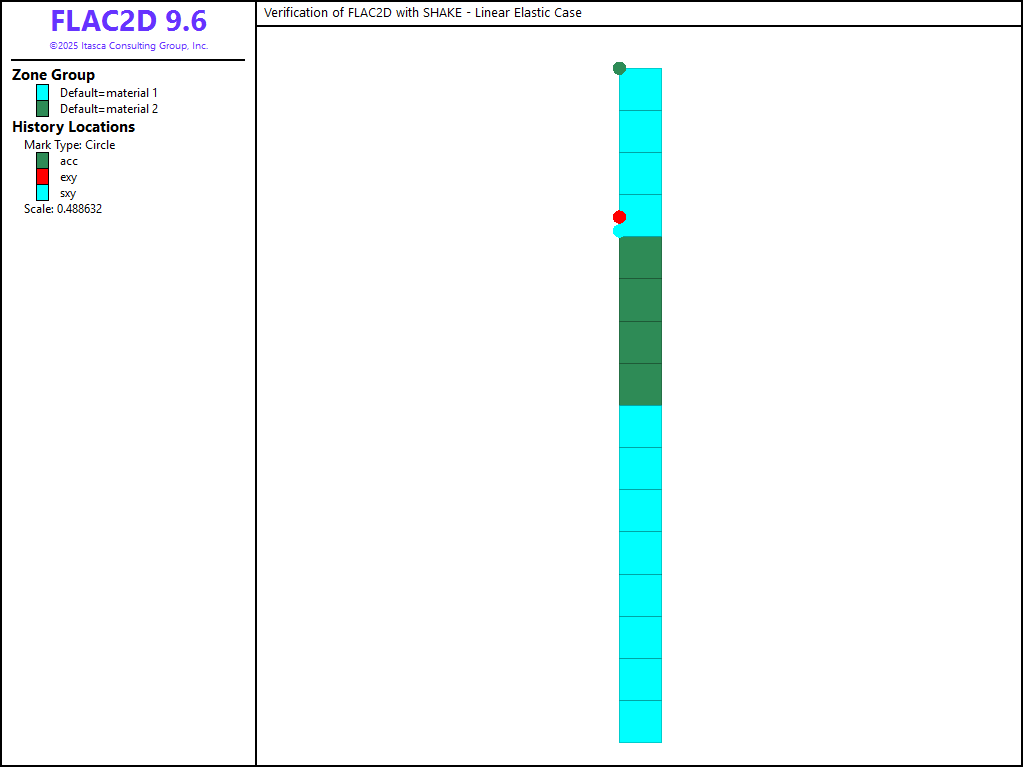Click the Default=material 1 legend label

(108, 93)
